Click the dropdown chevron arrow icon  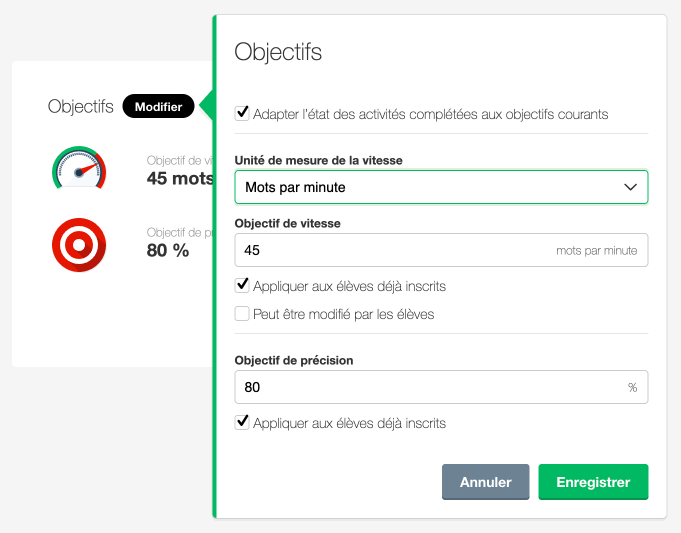pos(630,187)
